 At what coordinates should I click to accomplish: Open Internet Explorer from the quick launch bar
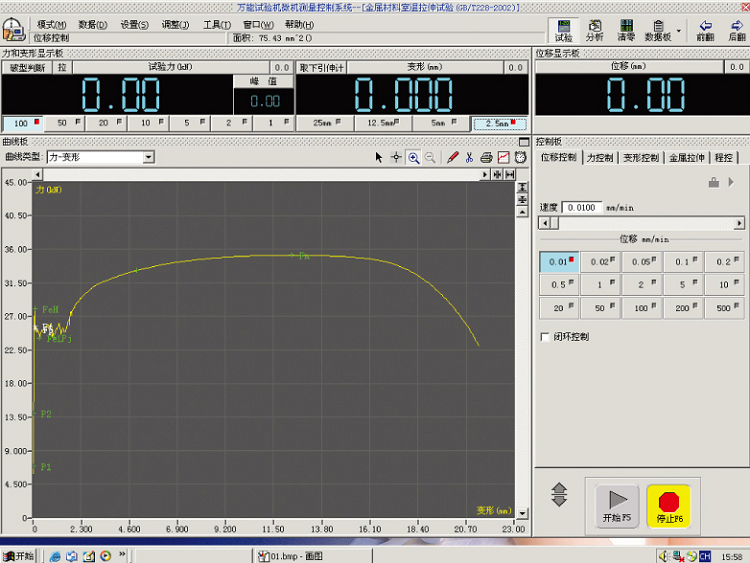[55, 556]
